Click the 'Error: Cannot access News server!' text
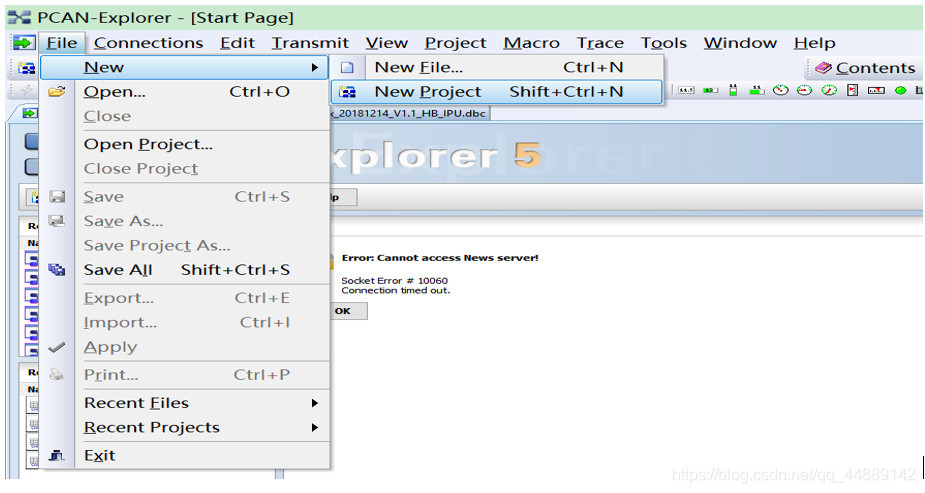This screenshot has width=925, height=493. point(439,258)
